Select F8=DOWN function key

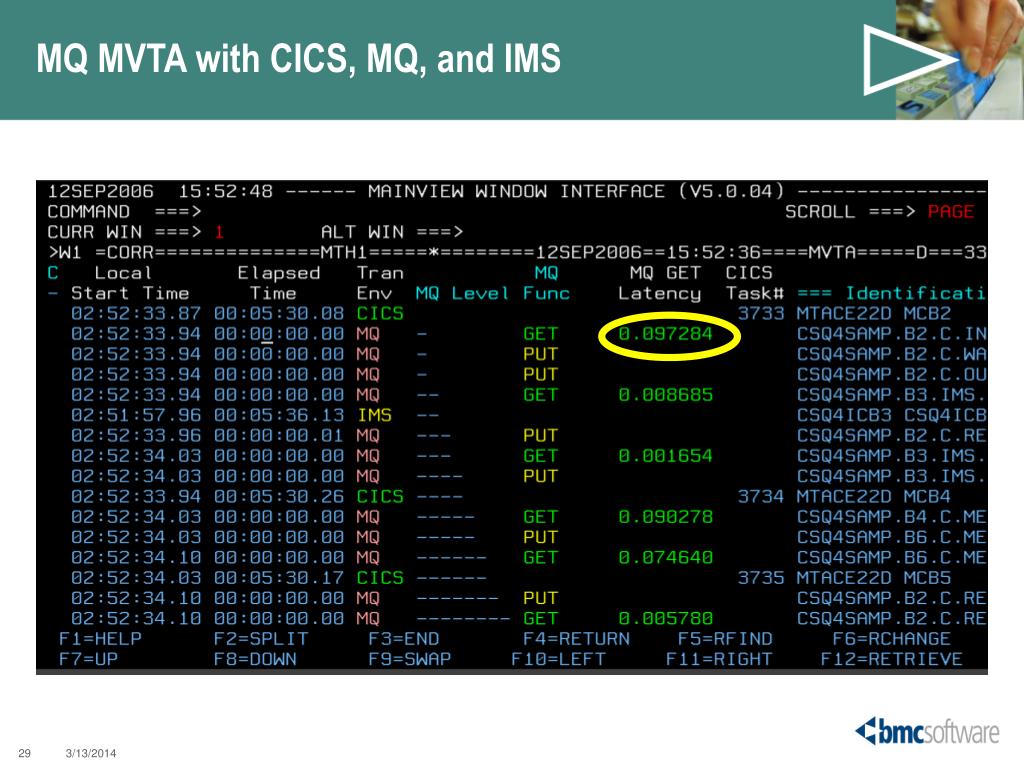pyautogui.click(x=255, y=659)
